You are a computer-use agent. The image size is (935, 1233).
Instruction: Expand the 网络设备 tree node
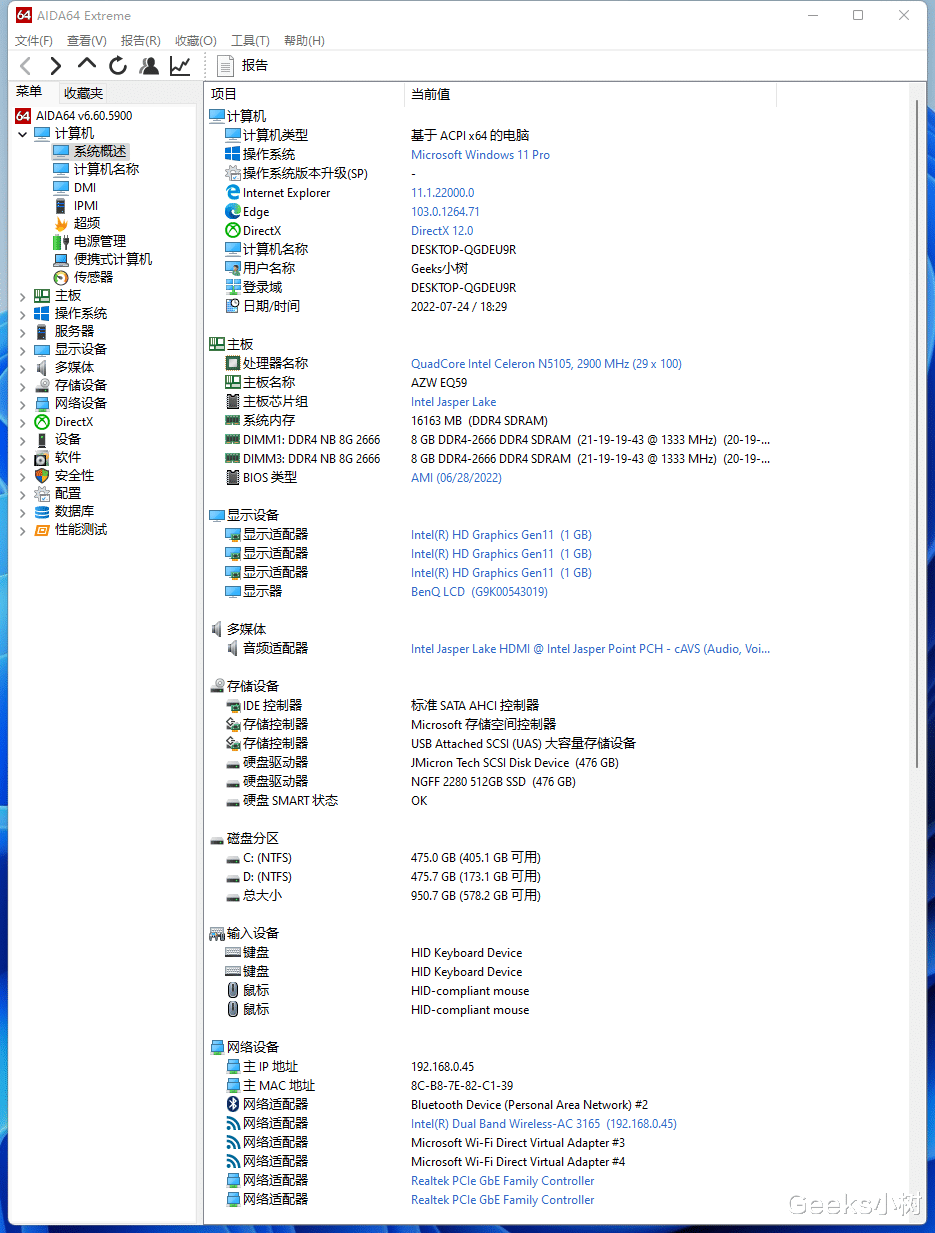pyautogui.click(x=23, y=404)
